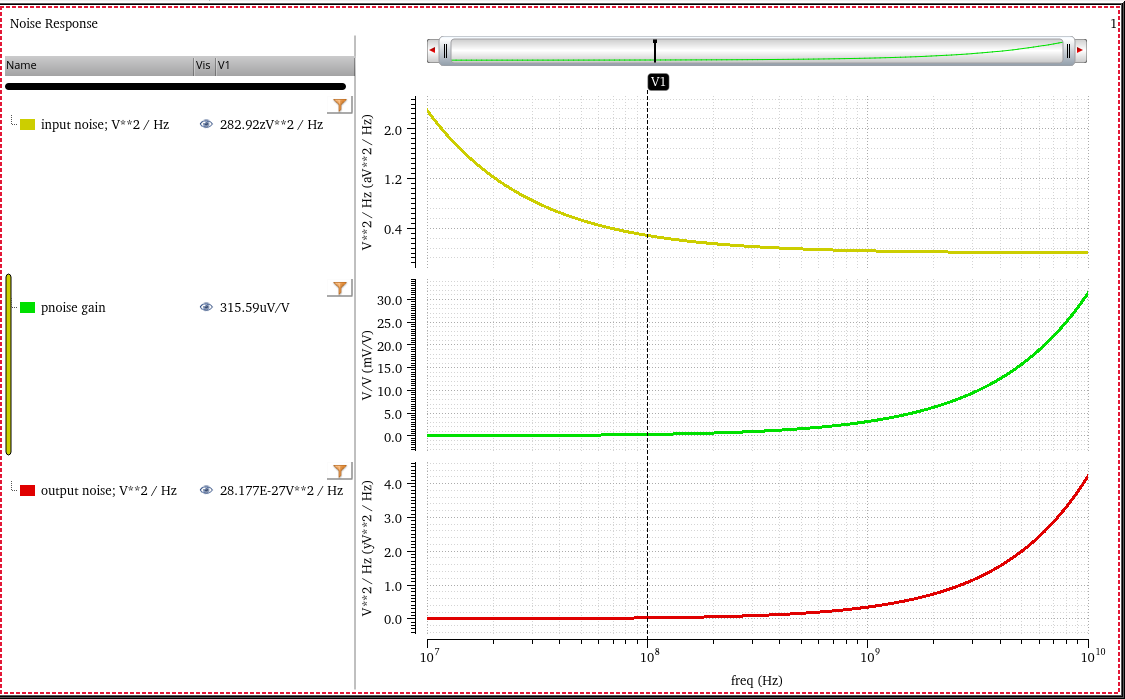
Task: Click the yellow input noise color swatch
Action: click(x=28, y=125)
